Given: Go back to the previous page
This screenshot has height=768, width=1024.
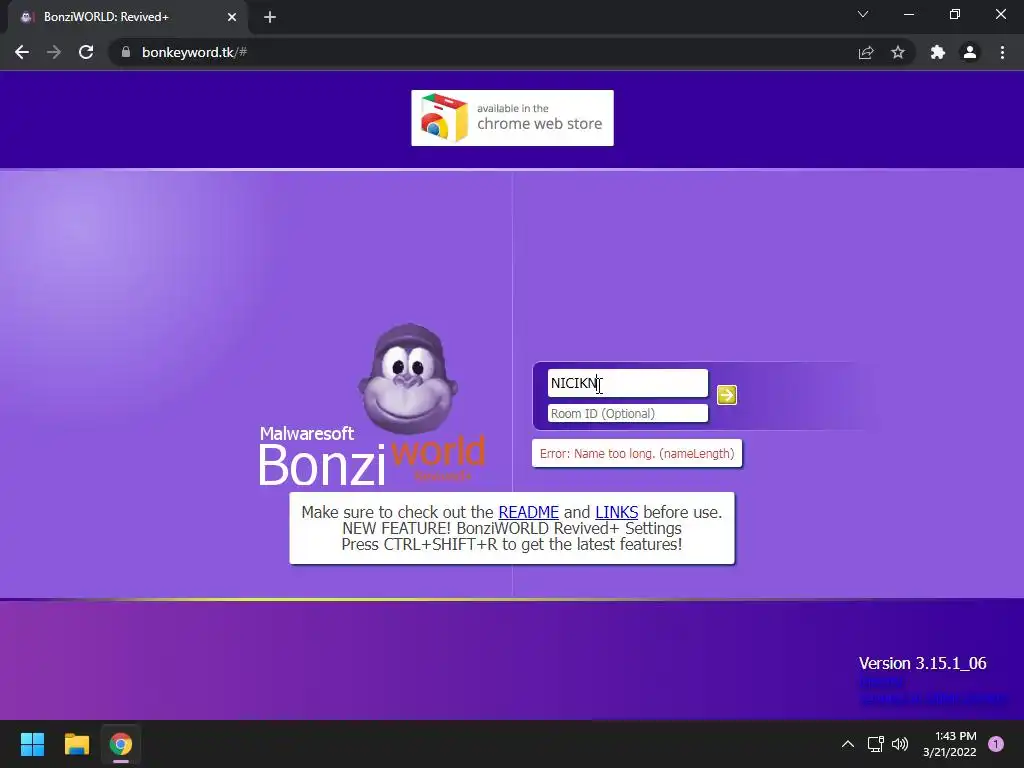Looking at the screenshot, I should click(22, 52).
